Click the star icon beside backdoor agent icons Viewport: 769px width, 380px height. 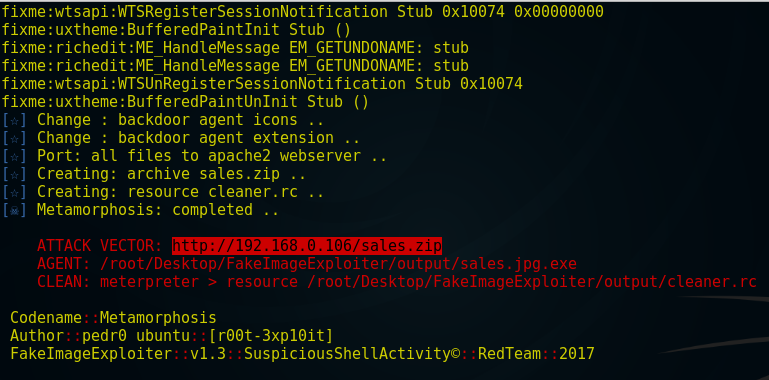pos(14,120)
